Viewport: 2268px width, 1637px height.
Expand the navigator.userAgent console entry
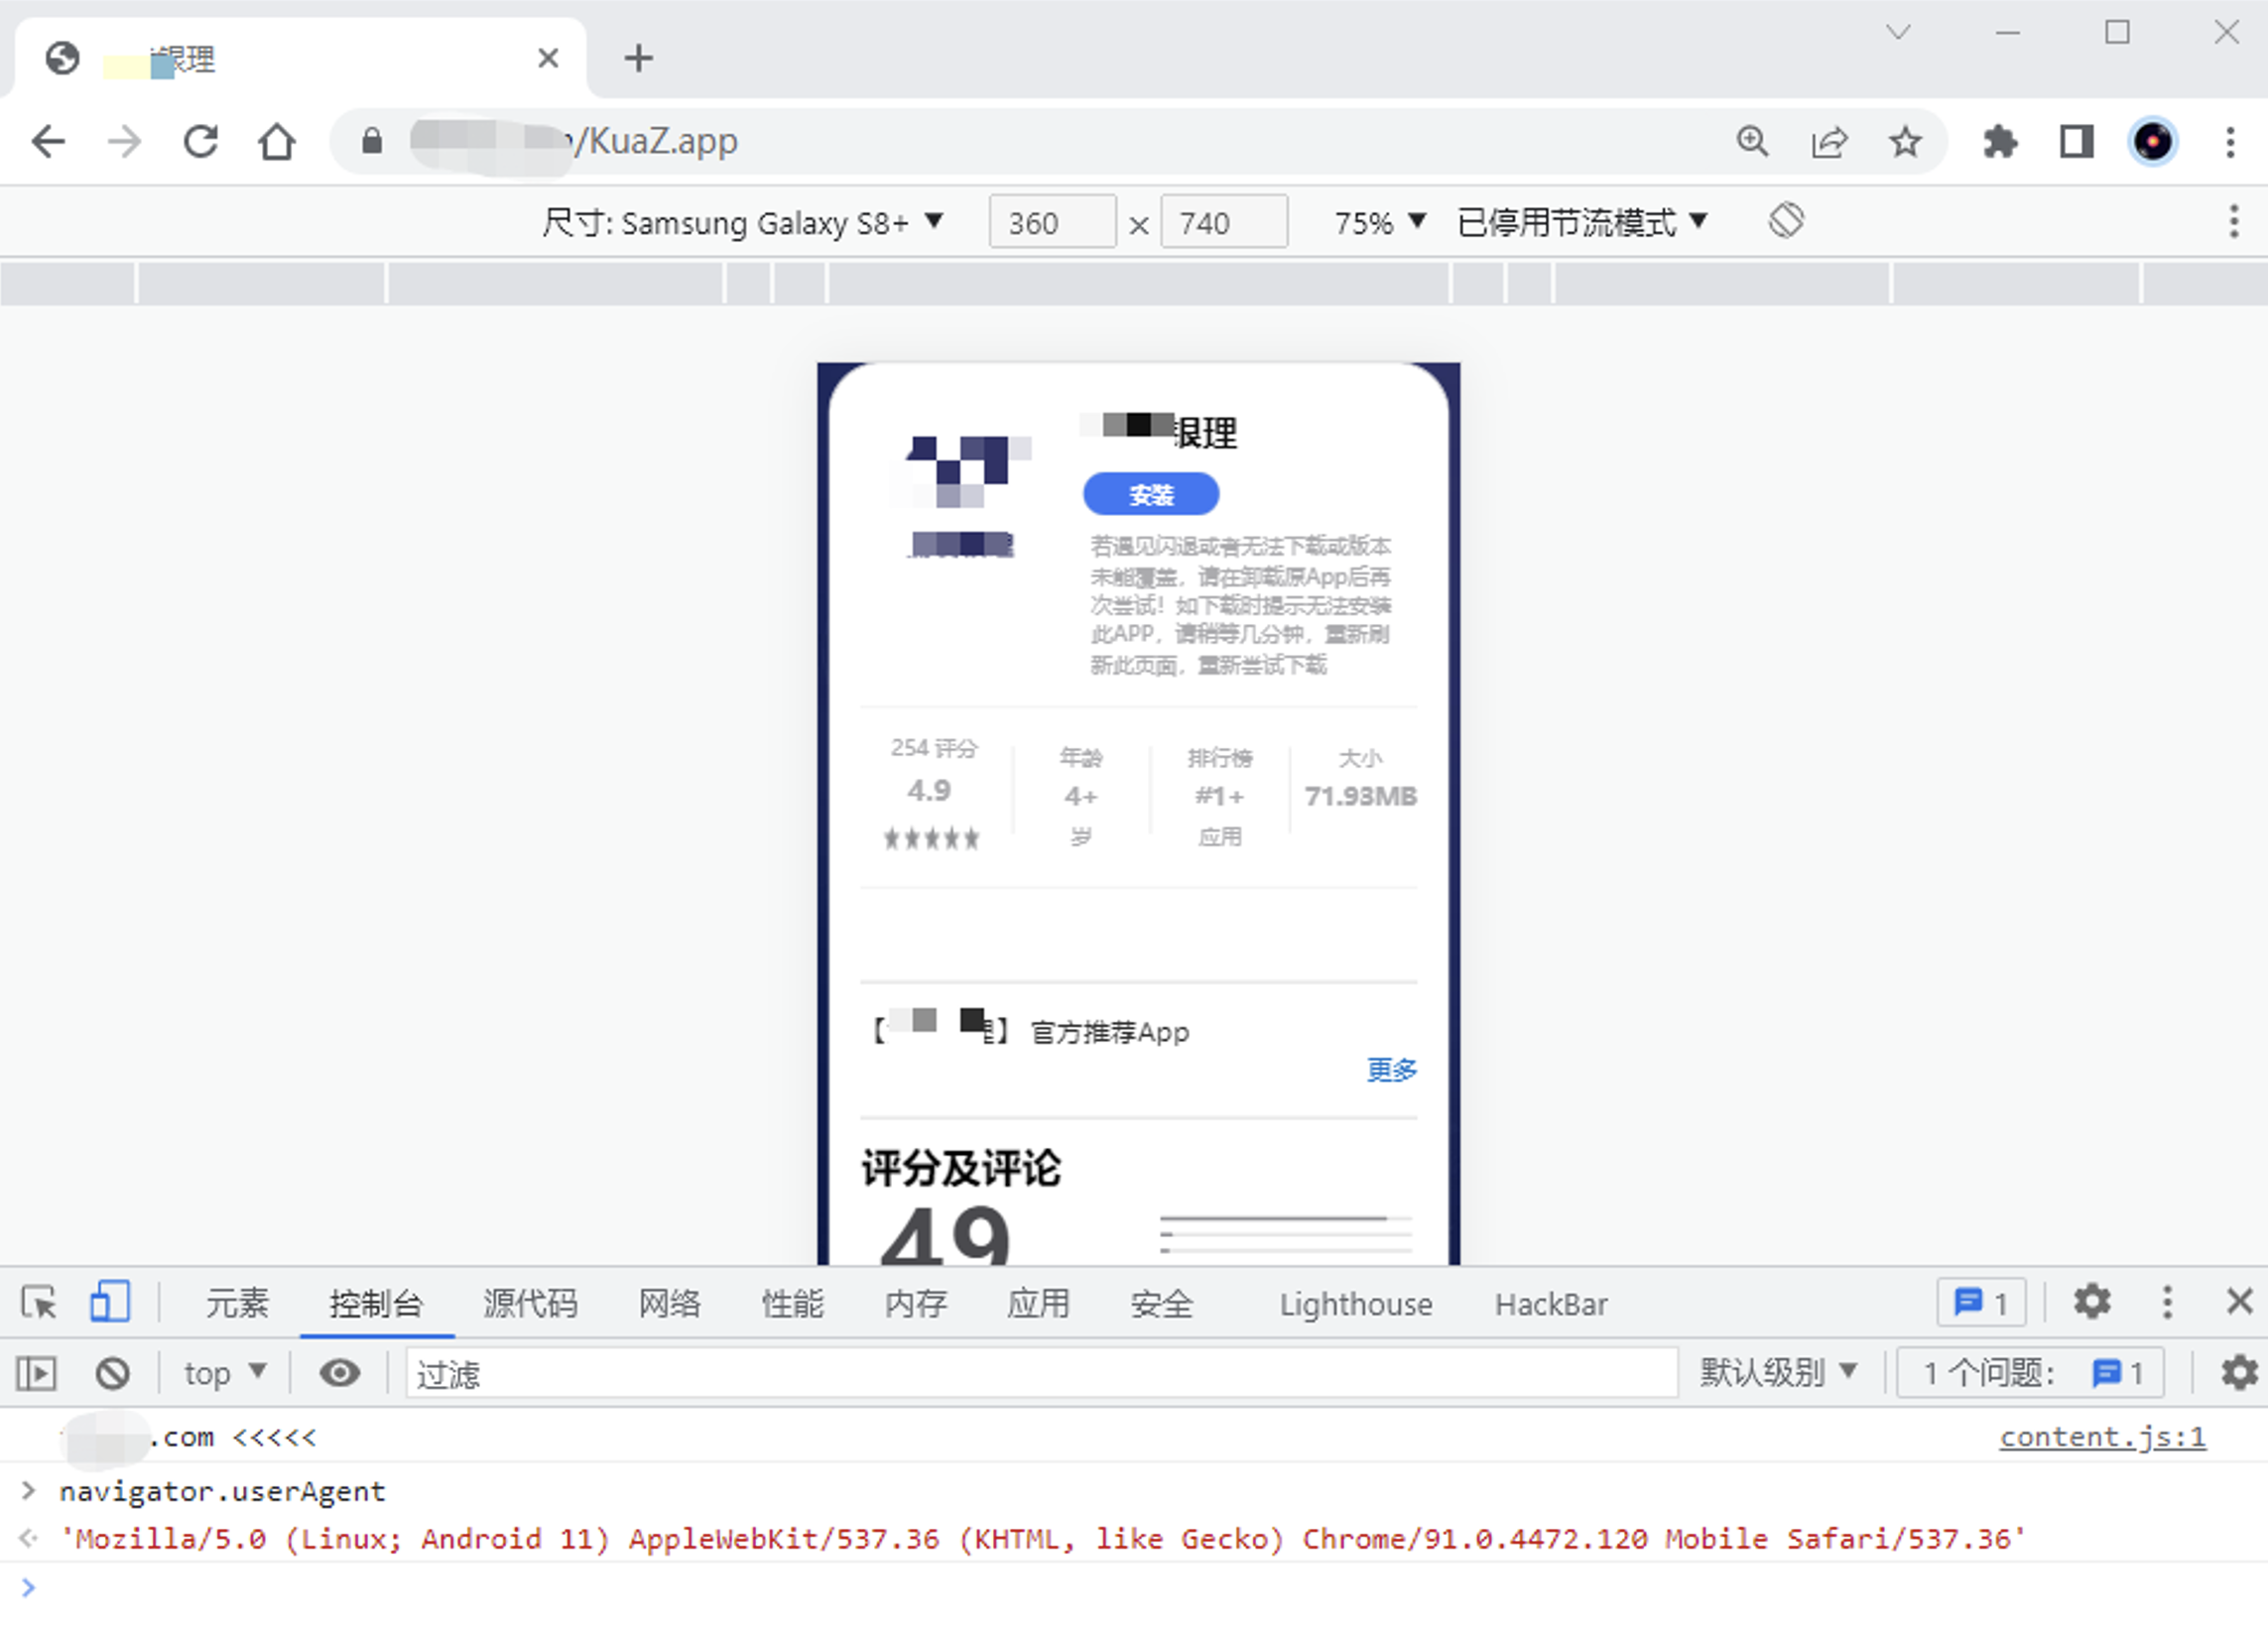click(28, 1491)
